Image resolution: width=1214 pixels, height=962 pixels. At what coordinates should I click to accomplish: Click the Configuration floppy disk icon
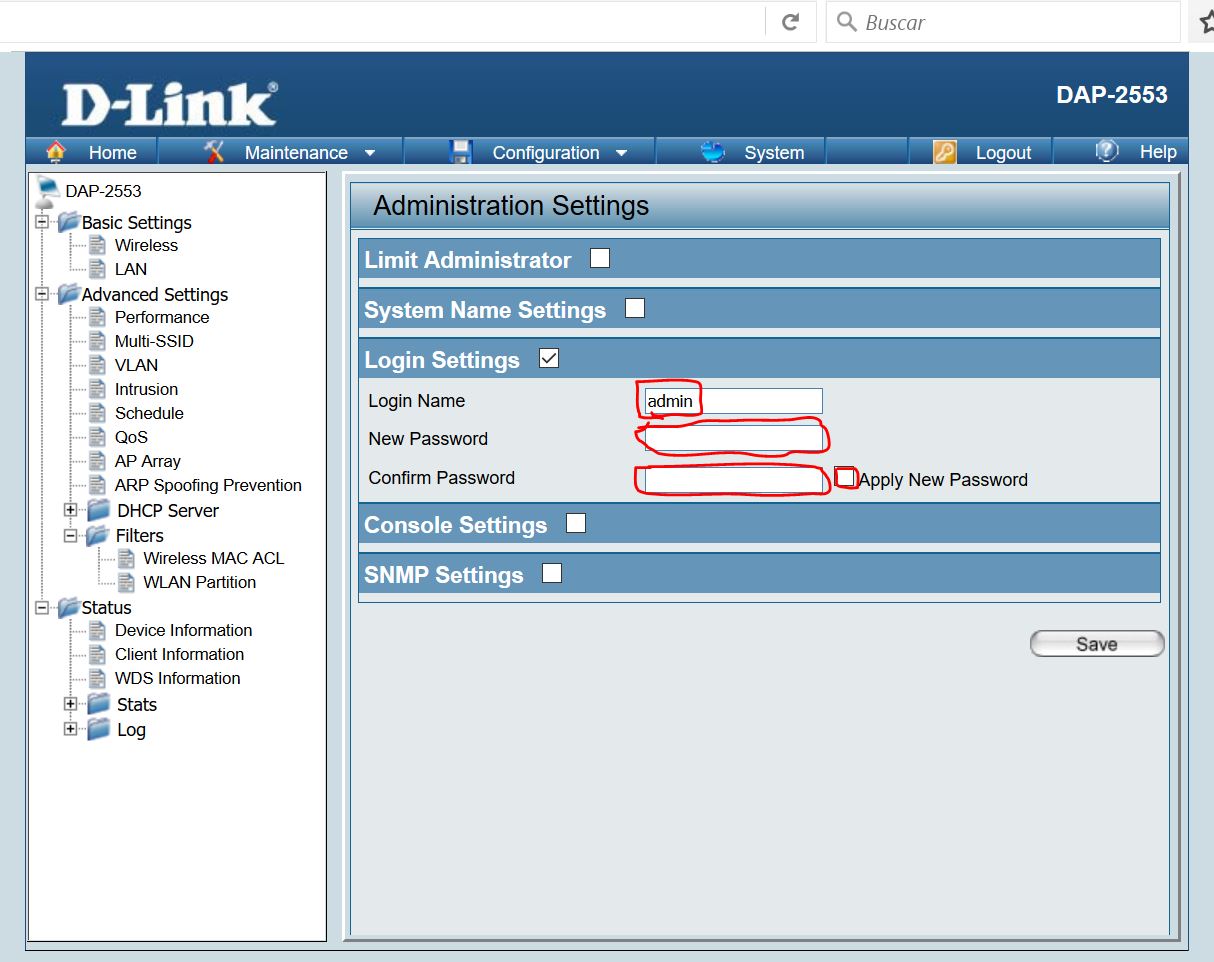461,151
